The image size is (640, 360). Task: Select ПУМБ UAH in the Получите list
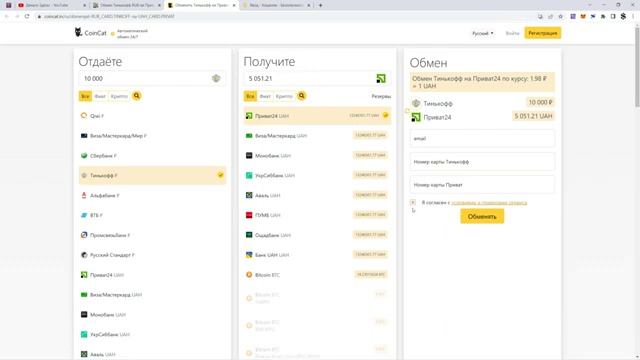317,215
